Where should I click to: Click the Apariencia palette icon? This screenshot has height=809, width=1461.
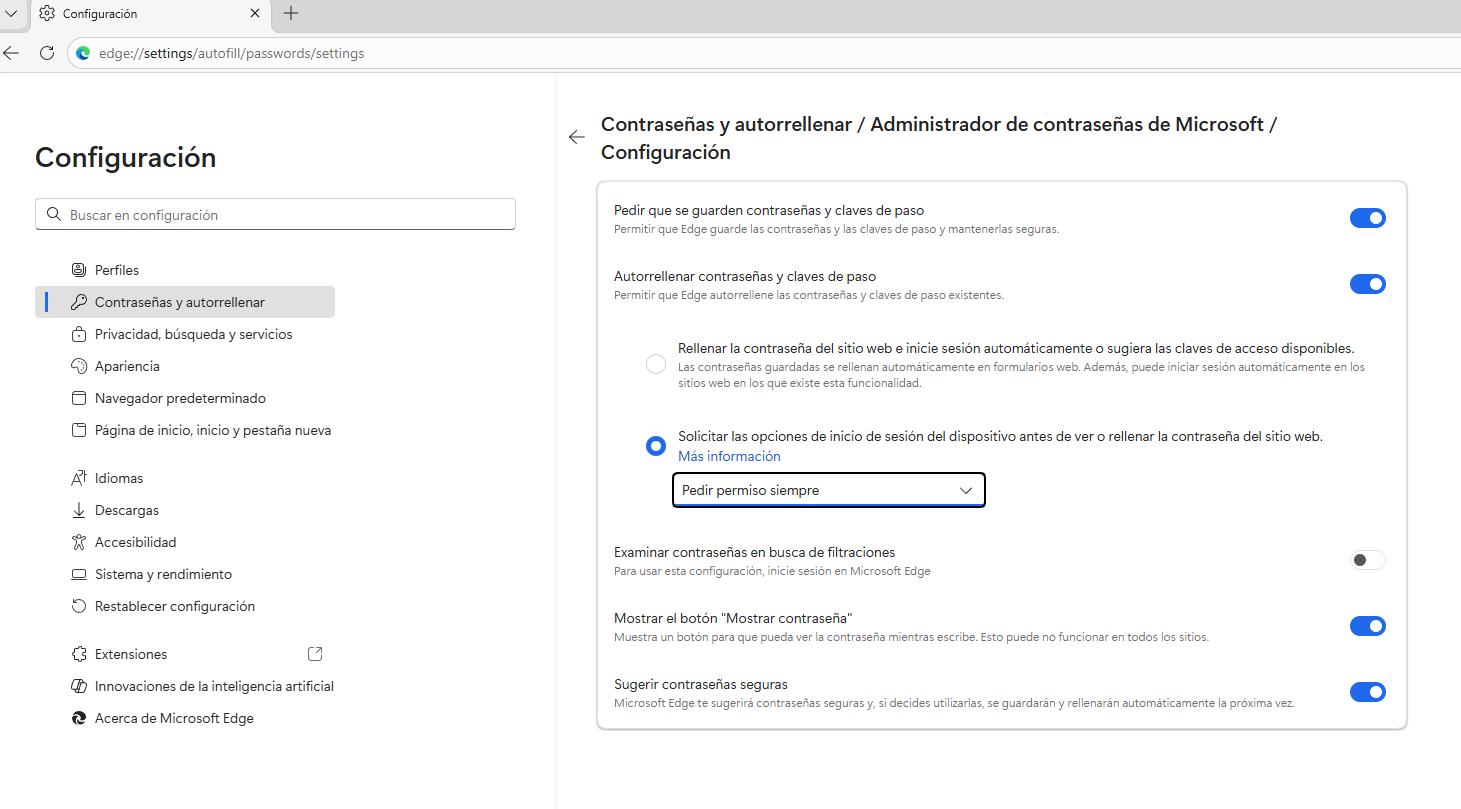click(x=79, y=366)
